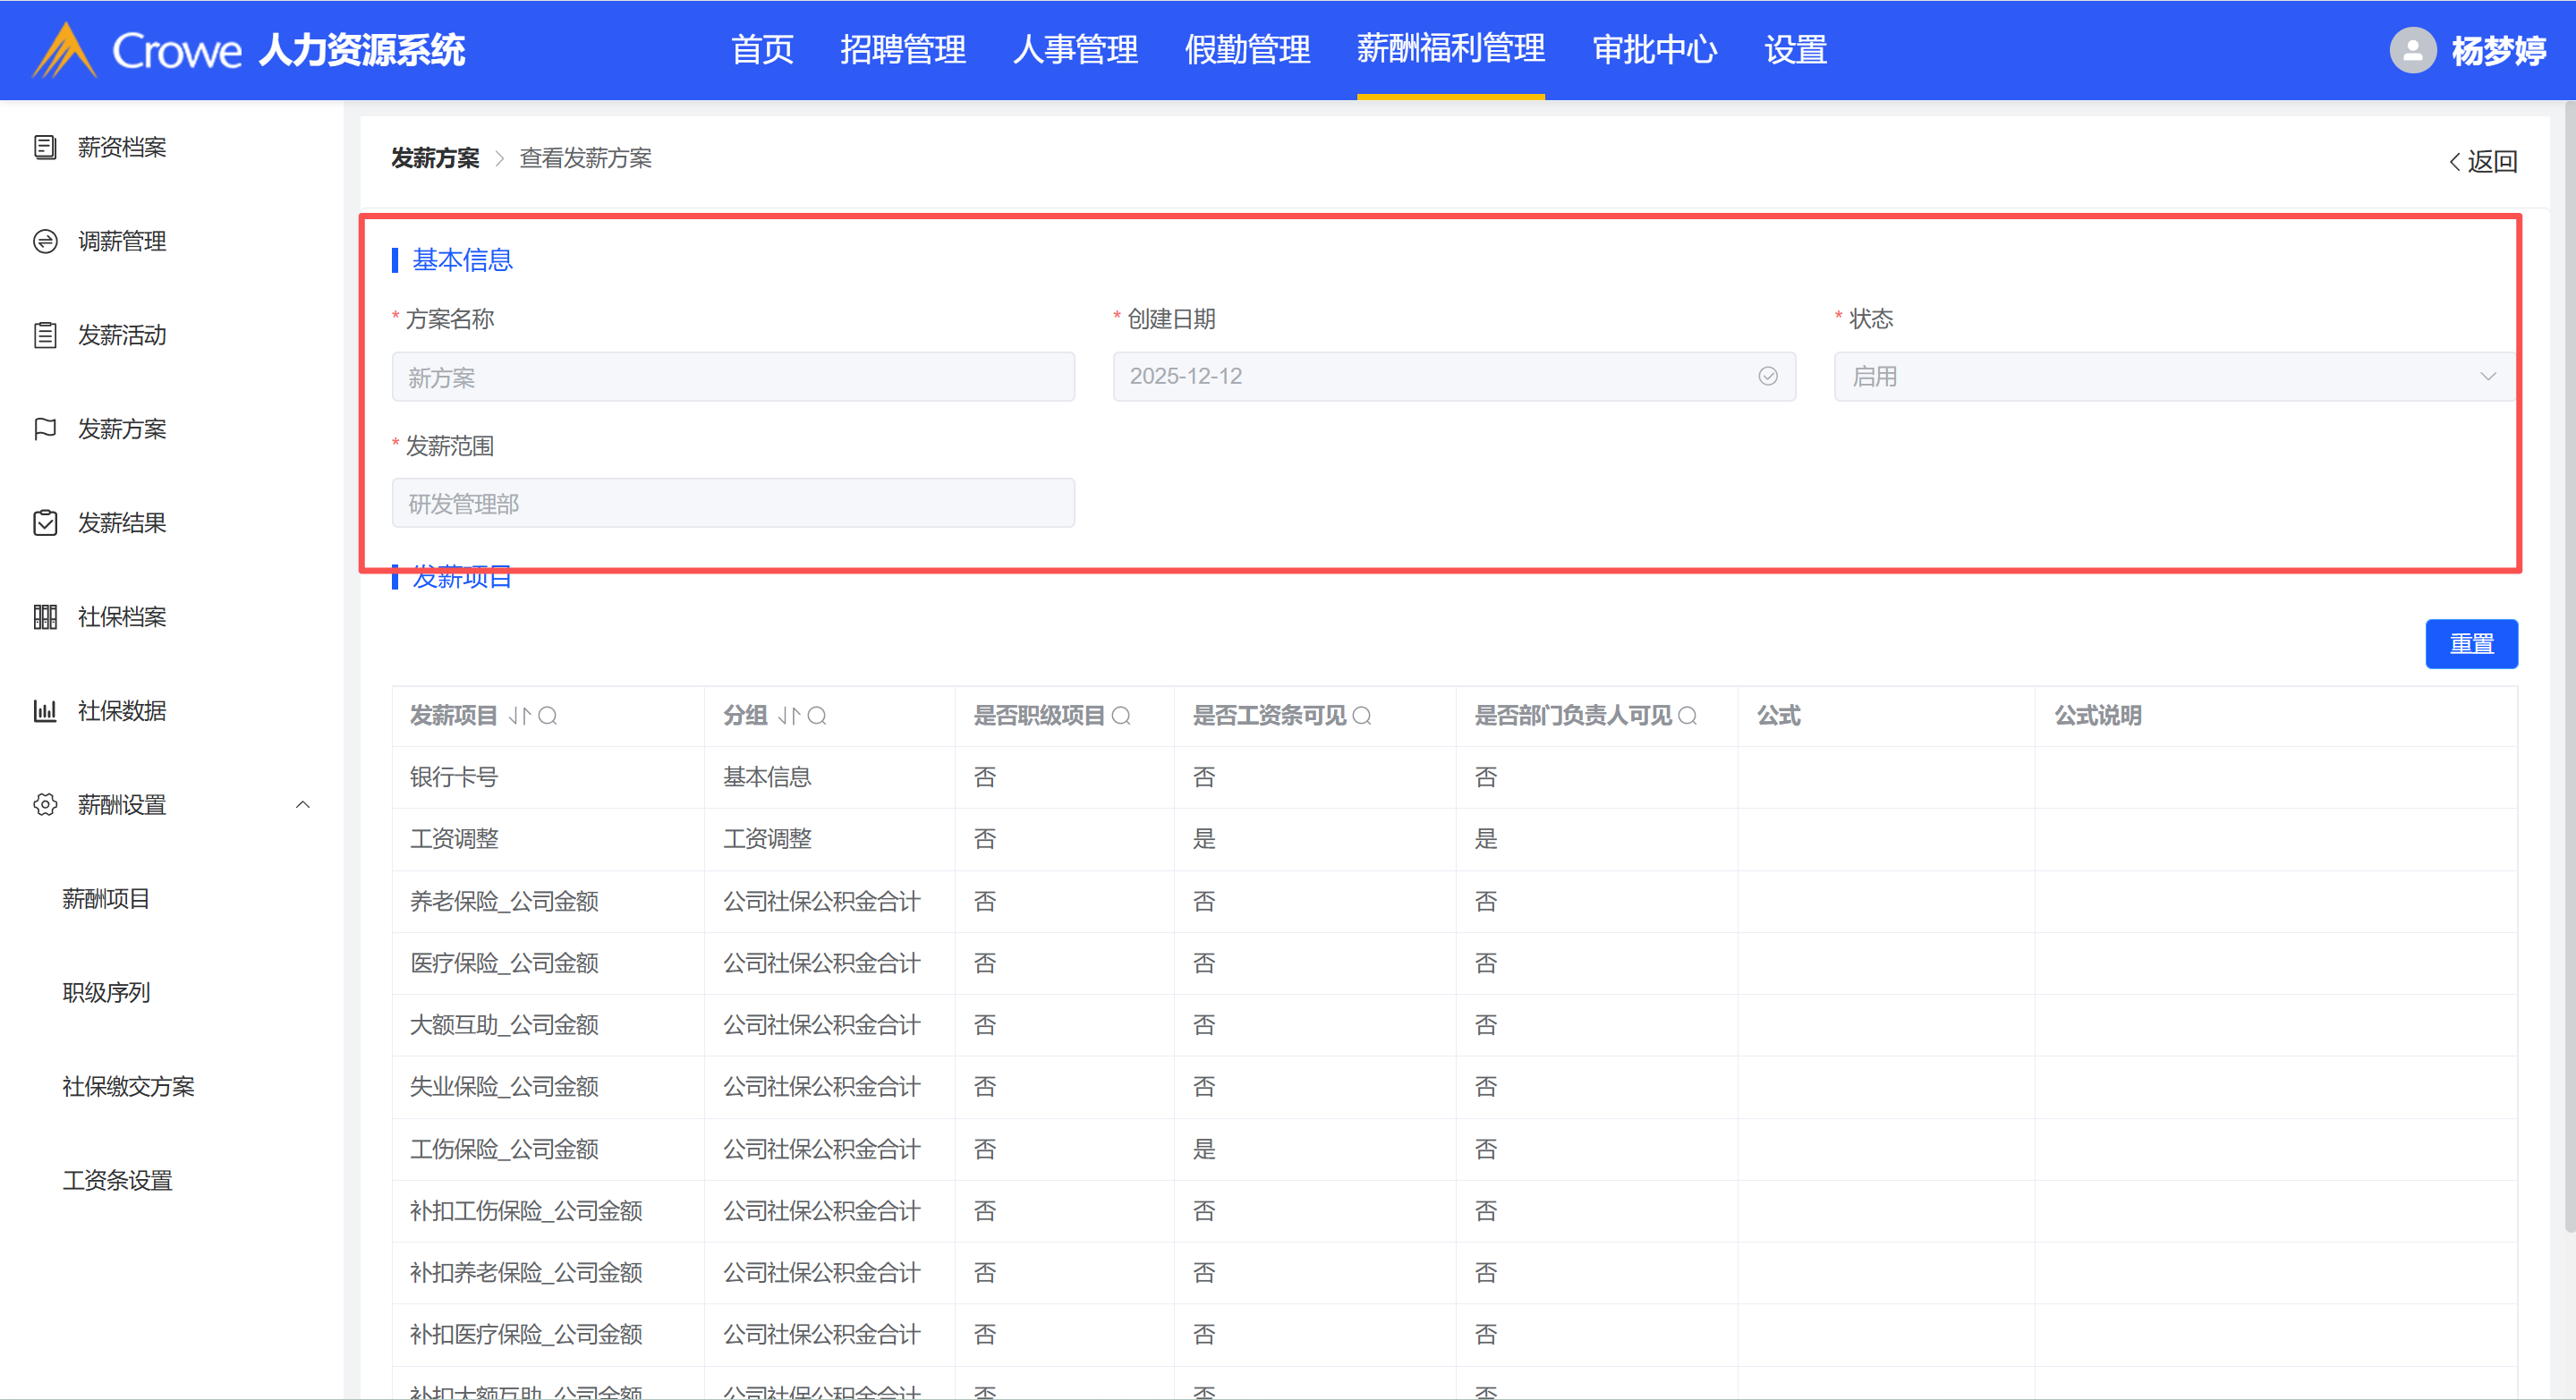Click the search icon beside 是否部门负责人可见
Image resolution: width=2576 pixels, height=1400 pixels.
(x=1687, y=716)
